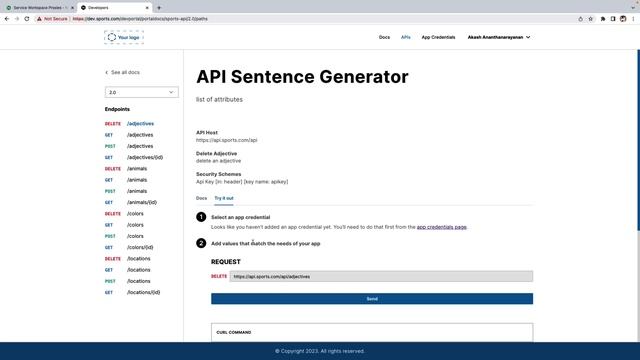
Task: Select GET /locations/{id} endpoint
Action: [x=132, y=293]
